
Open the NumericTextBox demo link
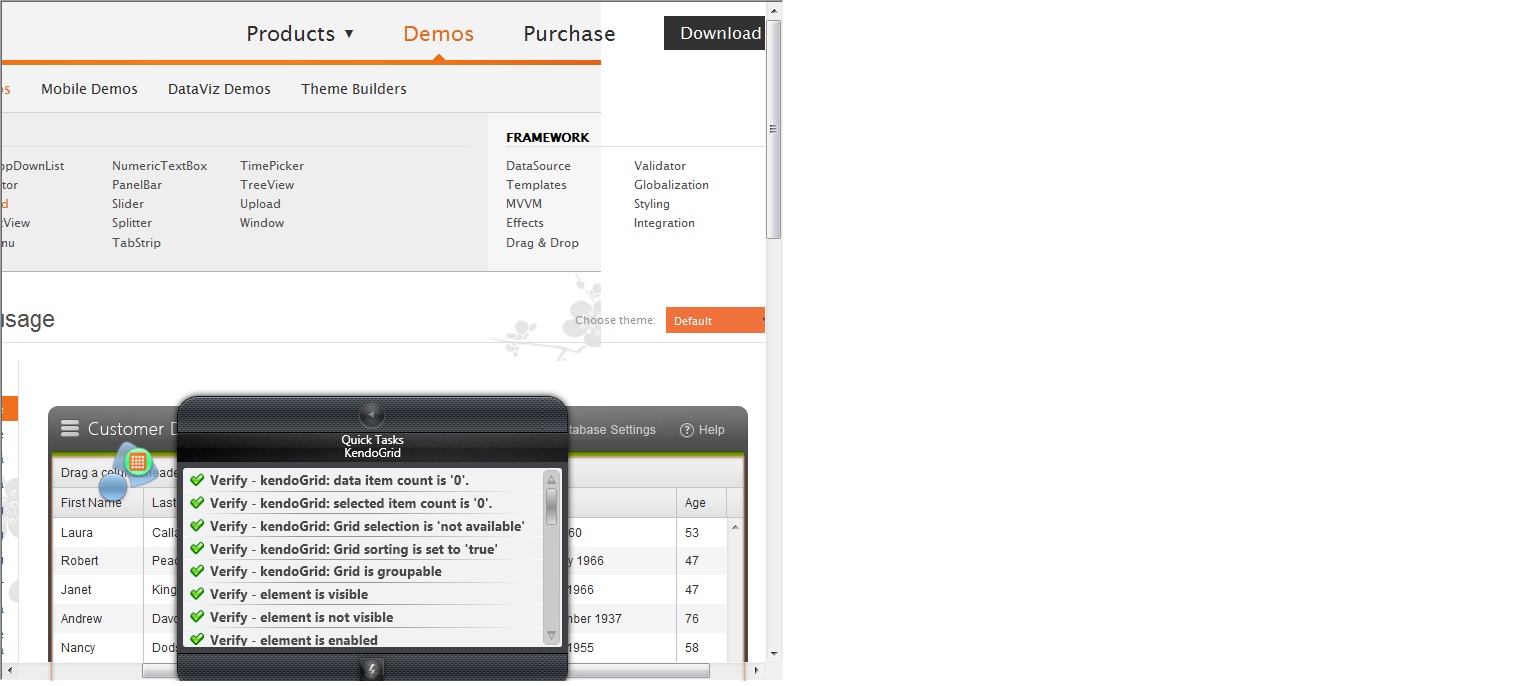click(159, 166)
